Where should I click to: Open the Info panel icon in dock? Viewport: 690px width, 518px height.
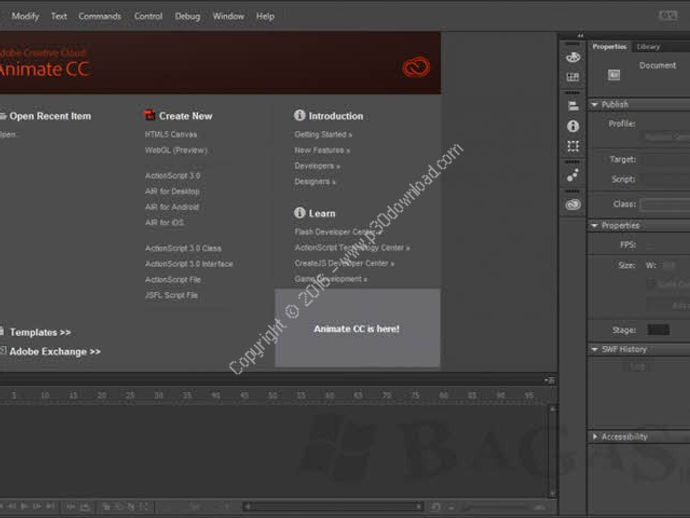[x=573, y=126]
